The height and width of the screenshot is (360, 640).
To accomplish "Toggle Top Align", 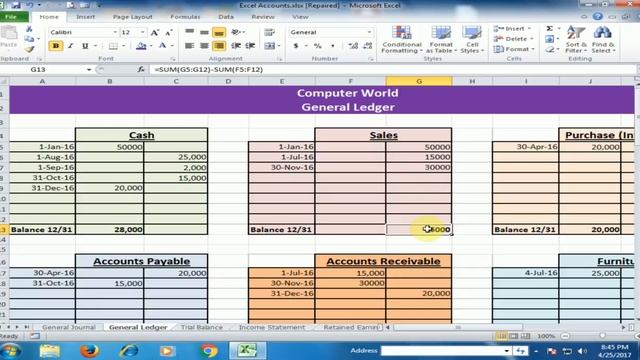I will point(189,32).
